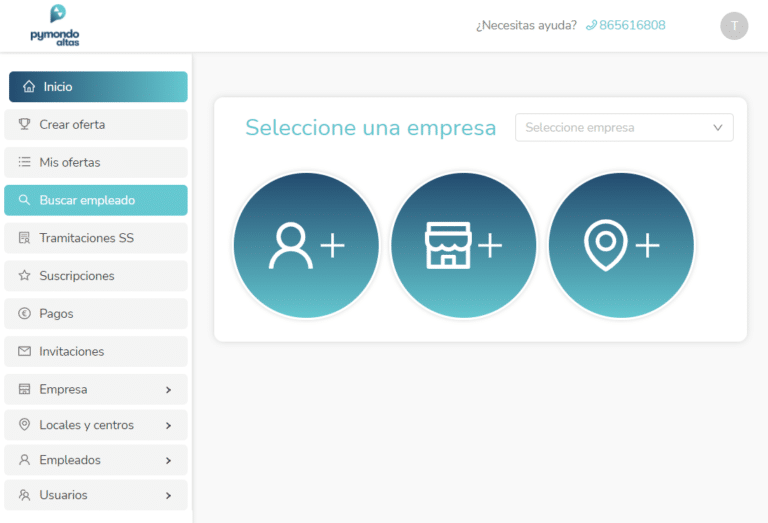Open Pagos menu item
This screenshot has width=768, height=523.
[96, 313]
